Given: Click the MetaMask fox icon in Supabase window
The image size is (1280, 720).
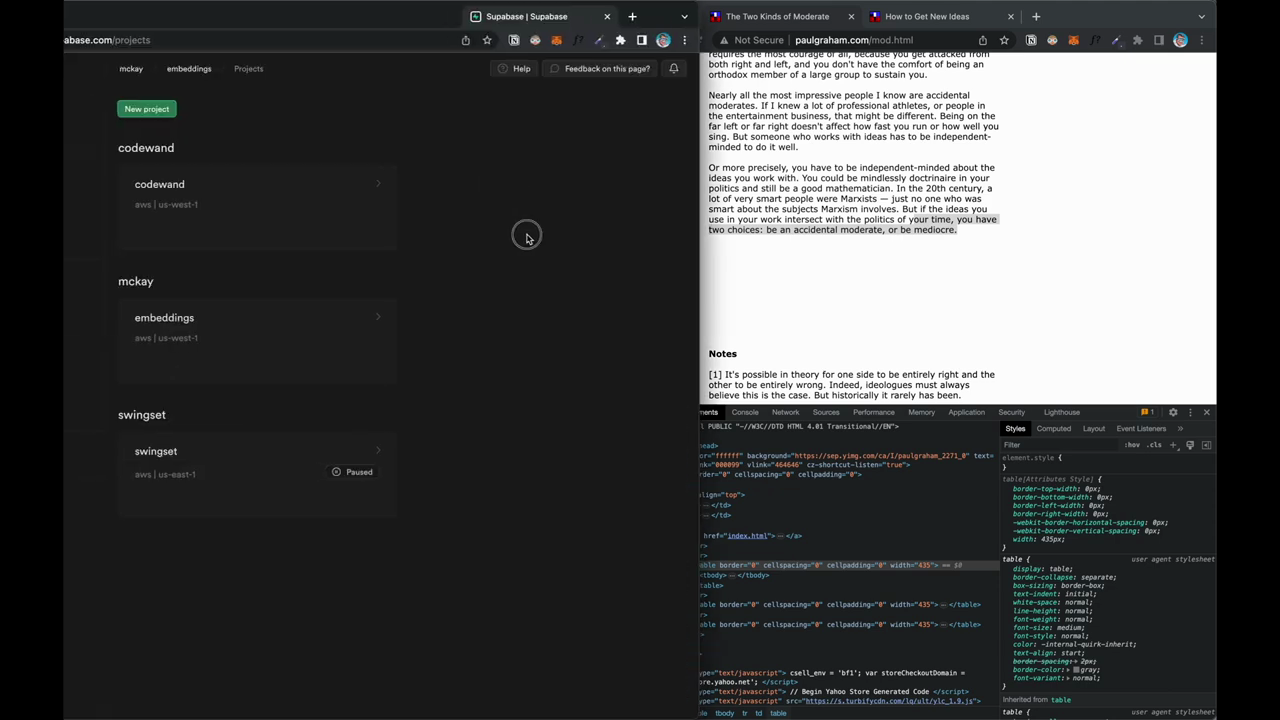Looking at the screenshot, I should pos(556,40).
